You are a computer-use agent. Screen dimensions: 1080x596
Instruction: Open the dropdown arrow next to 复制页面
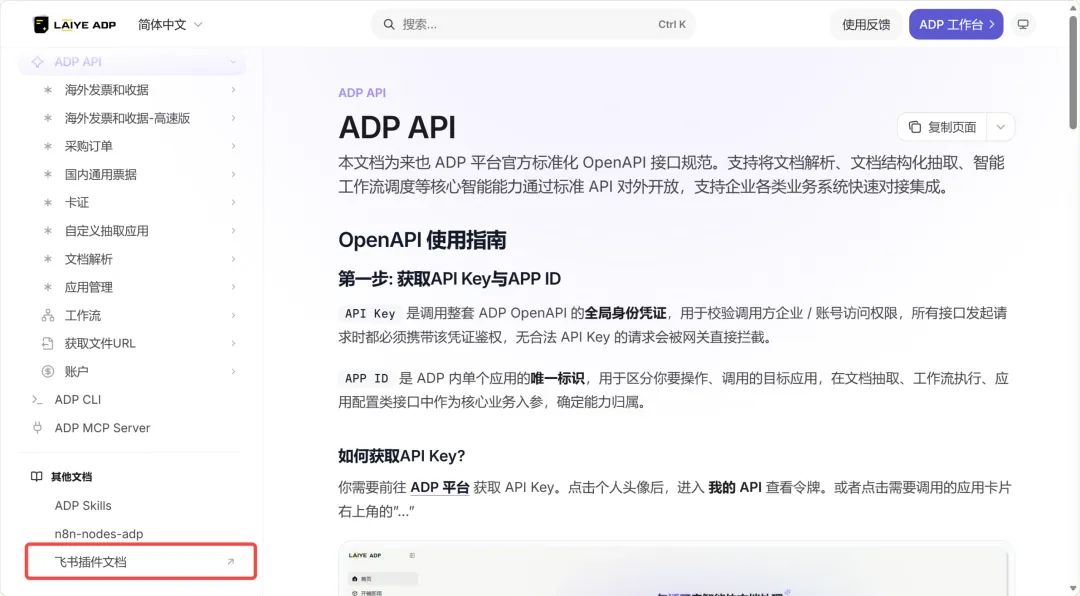coord(1001,127)
